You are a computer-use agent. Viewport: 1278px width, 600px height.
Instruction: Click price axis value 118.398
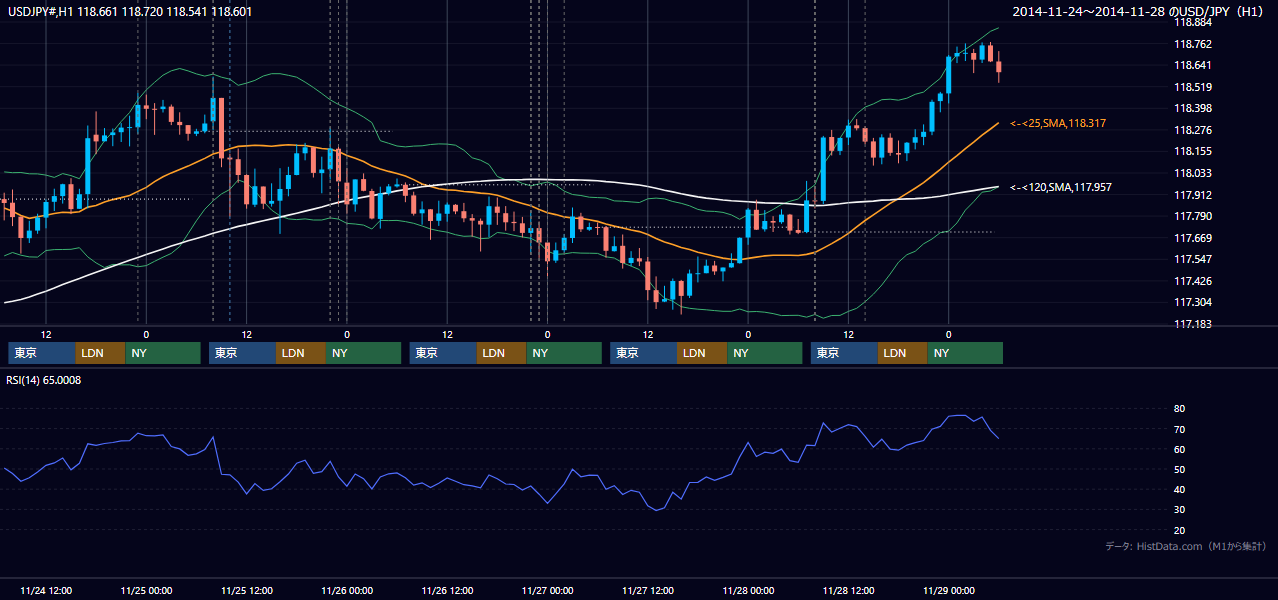[1193, 108]
